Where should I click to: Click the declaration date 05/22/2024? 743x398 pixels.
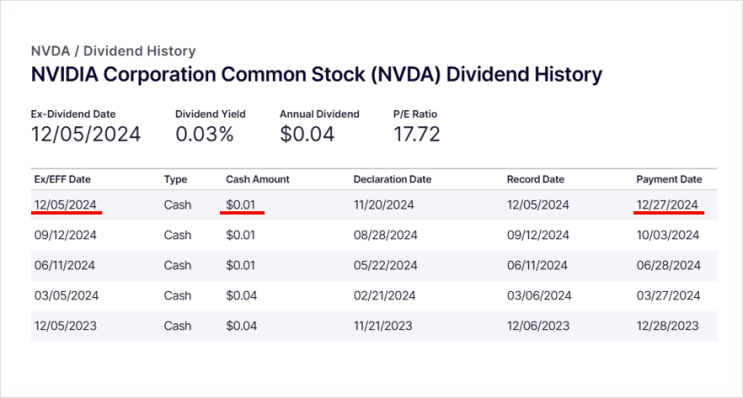(x=385, y=265)
